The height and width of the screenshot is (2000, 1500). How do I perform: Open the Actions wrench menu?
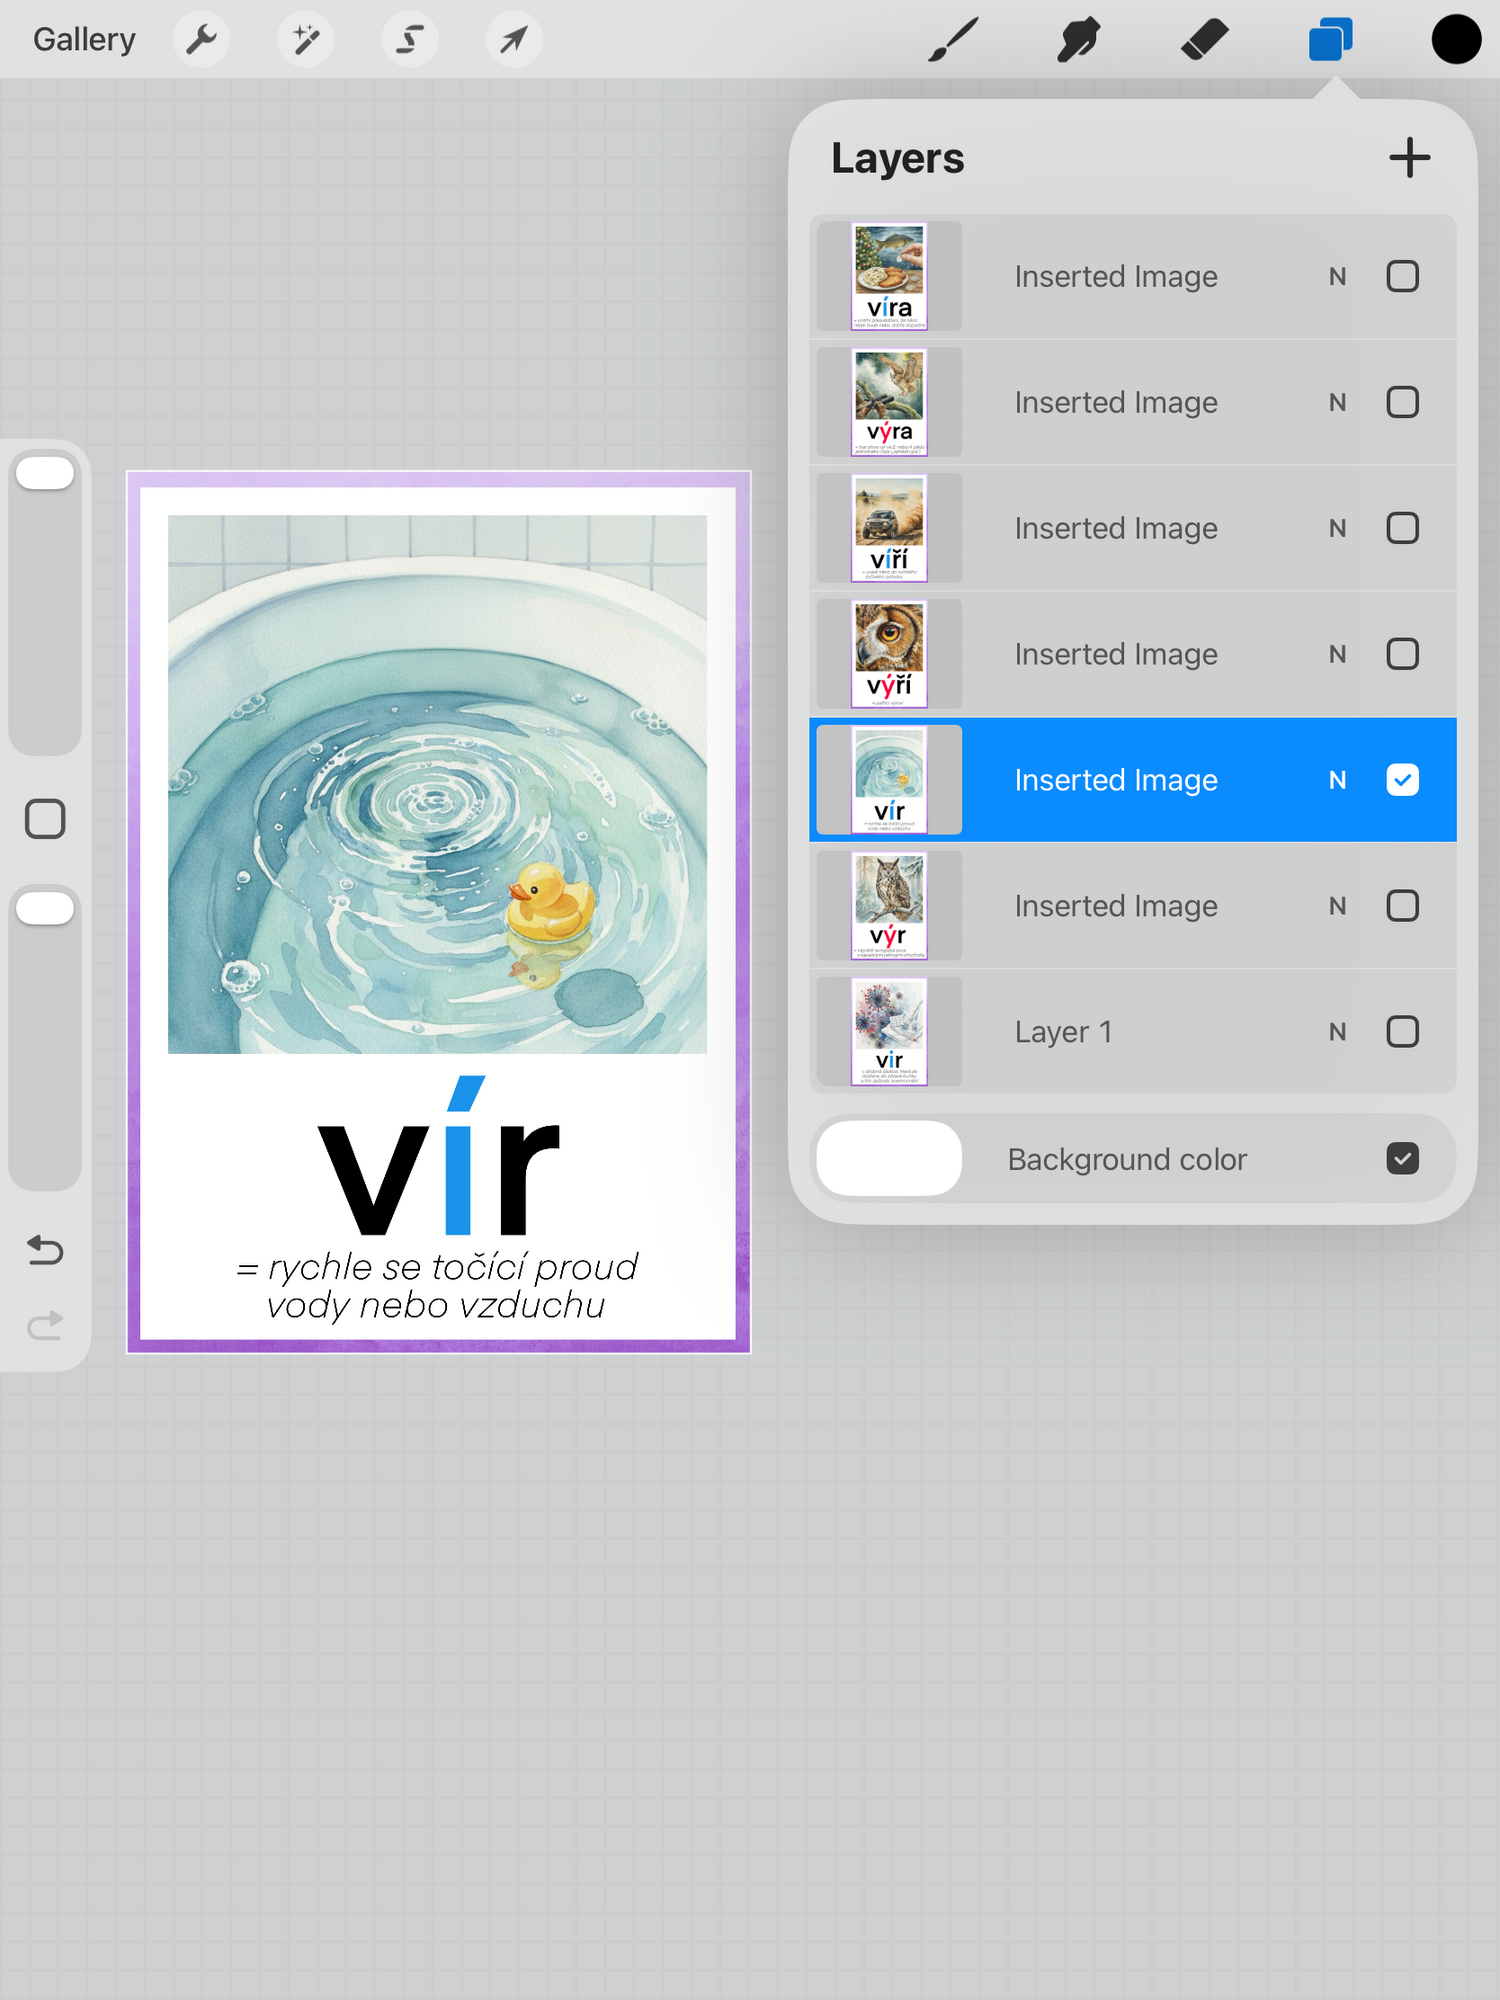201,40
